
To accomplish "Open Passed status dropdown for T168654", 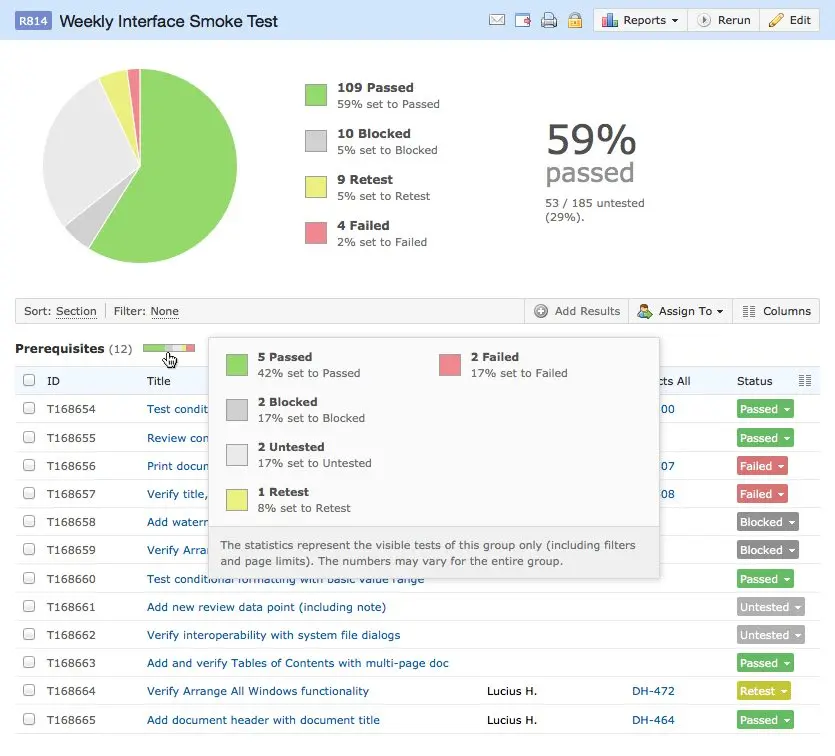I will (765, 409).
